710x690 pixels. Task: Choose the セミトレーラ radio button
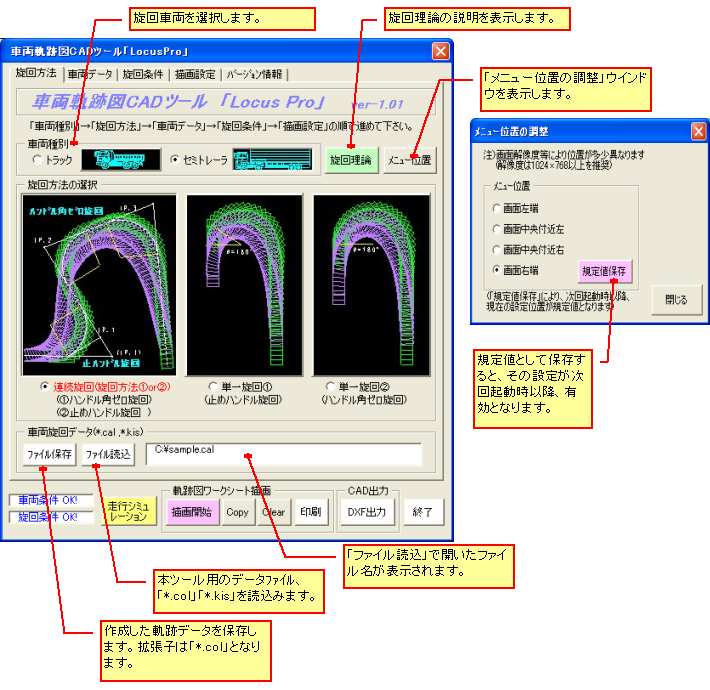tap(174, 159)
